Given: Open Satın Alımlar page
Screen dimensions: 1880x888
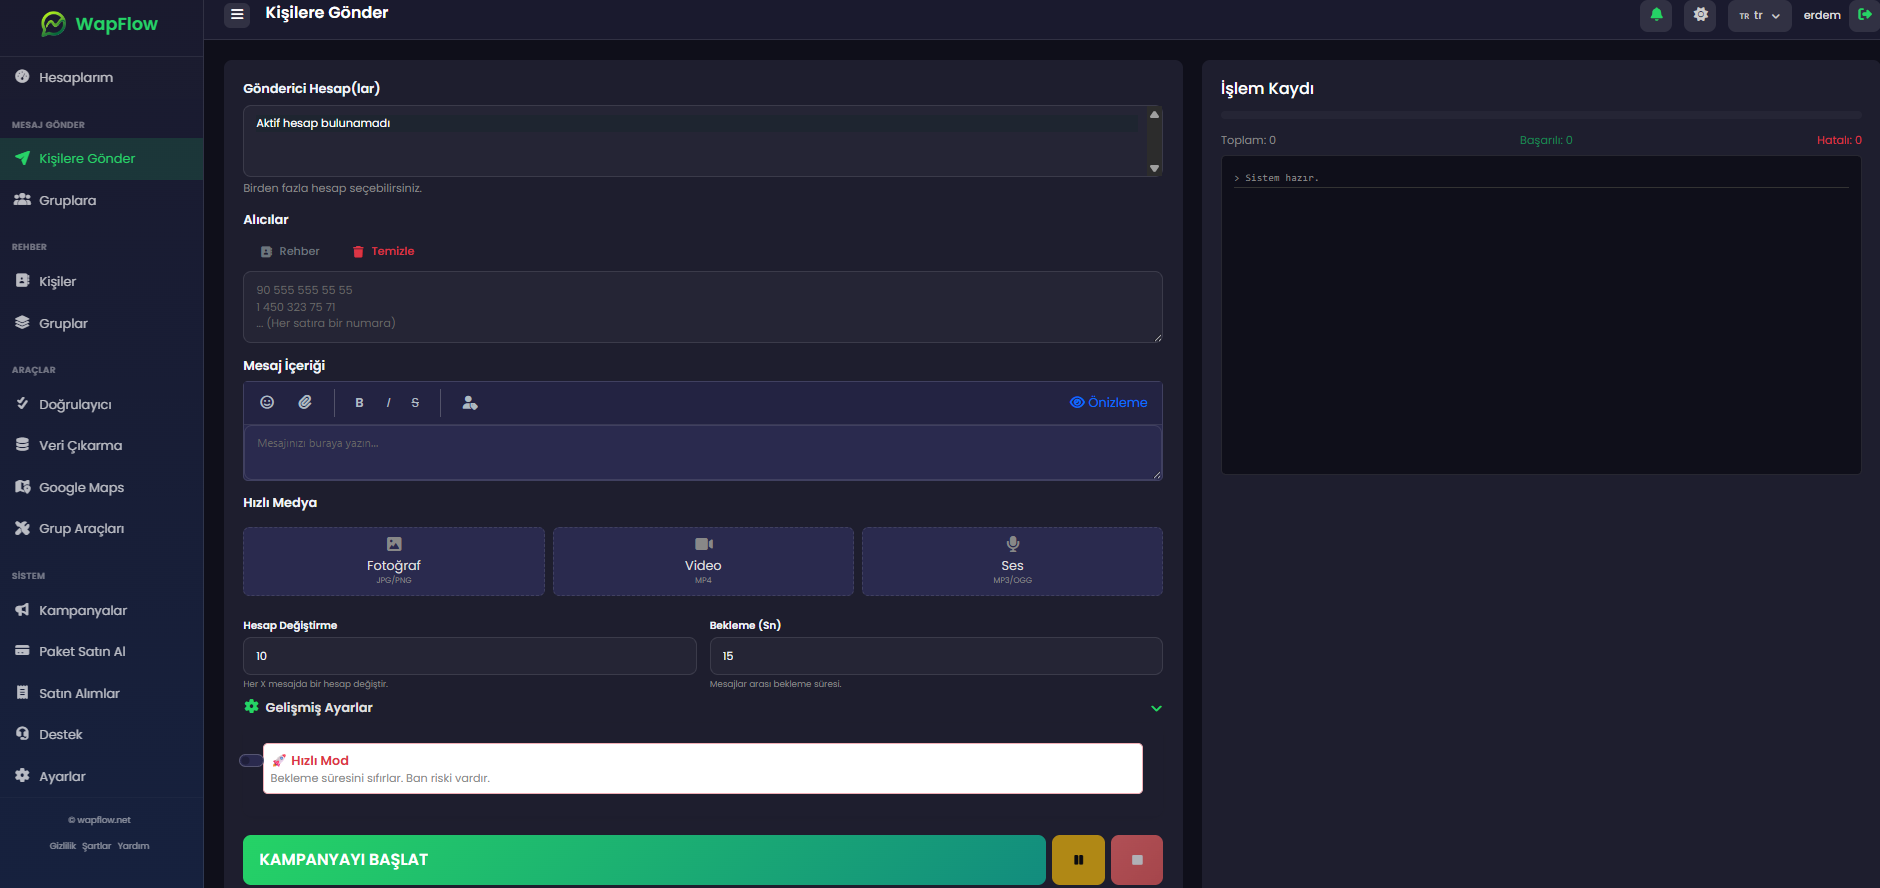Looking at the screenshot, I should pos(101,693).
